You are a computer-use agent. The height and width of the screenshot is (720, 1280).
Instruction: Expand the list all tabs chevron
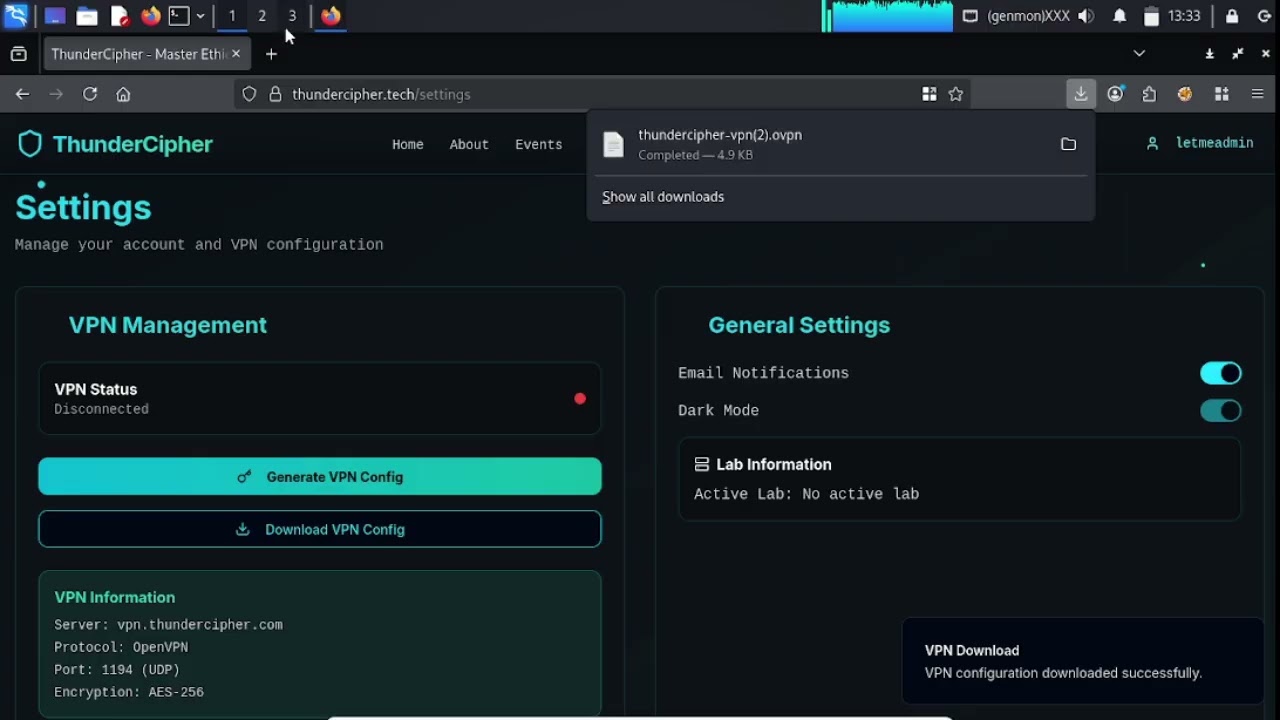tap(1139, 53)
